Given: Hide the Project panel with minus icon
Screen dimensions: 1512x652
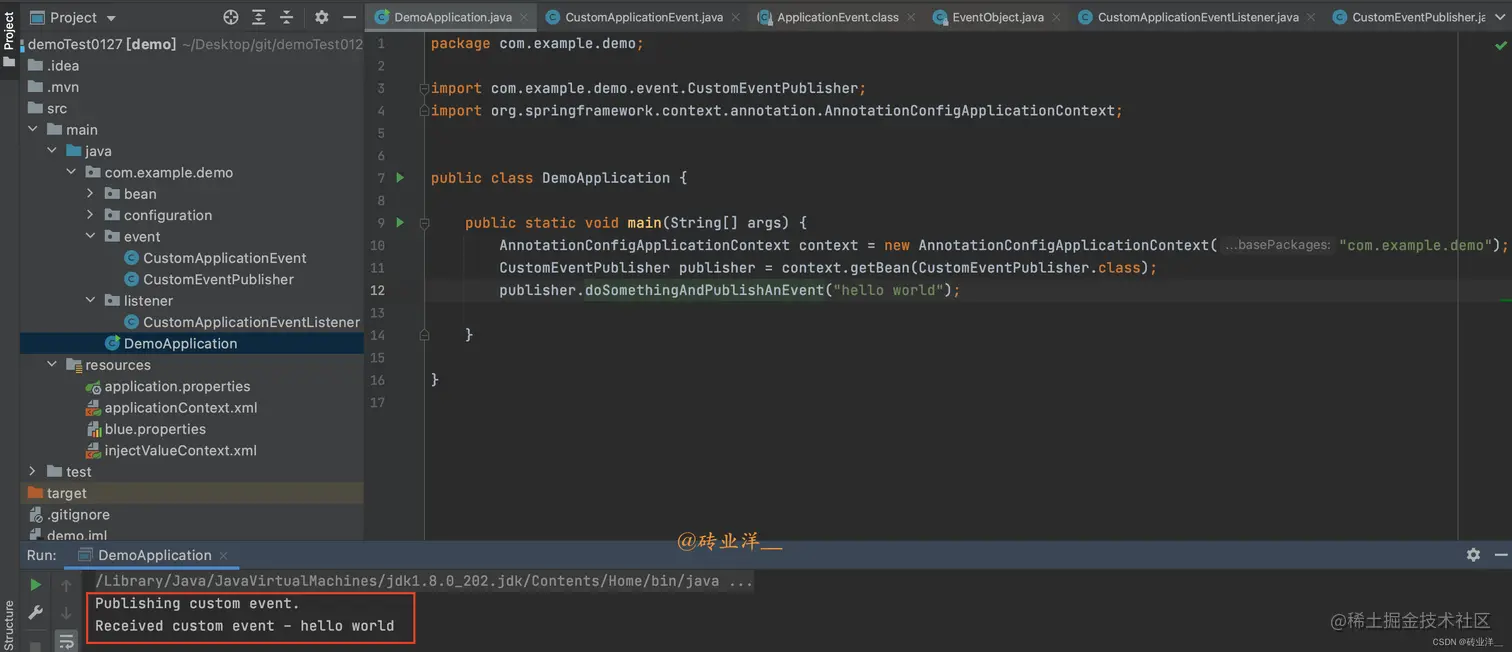Looking at the screenshot, I should (x=349, y=17).
